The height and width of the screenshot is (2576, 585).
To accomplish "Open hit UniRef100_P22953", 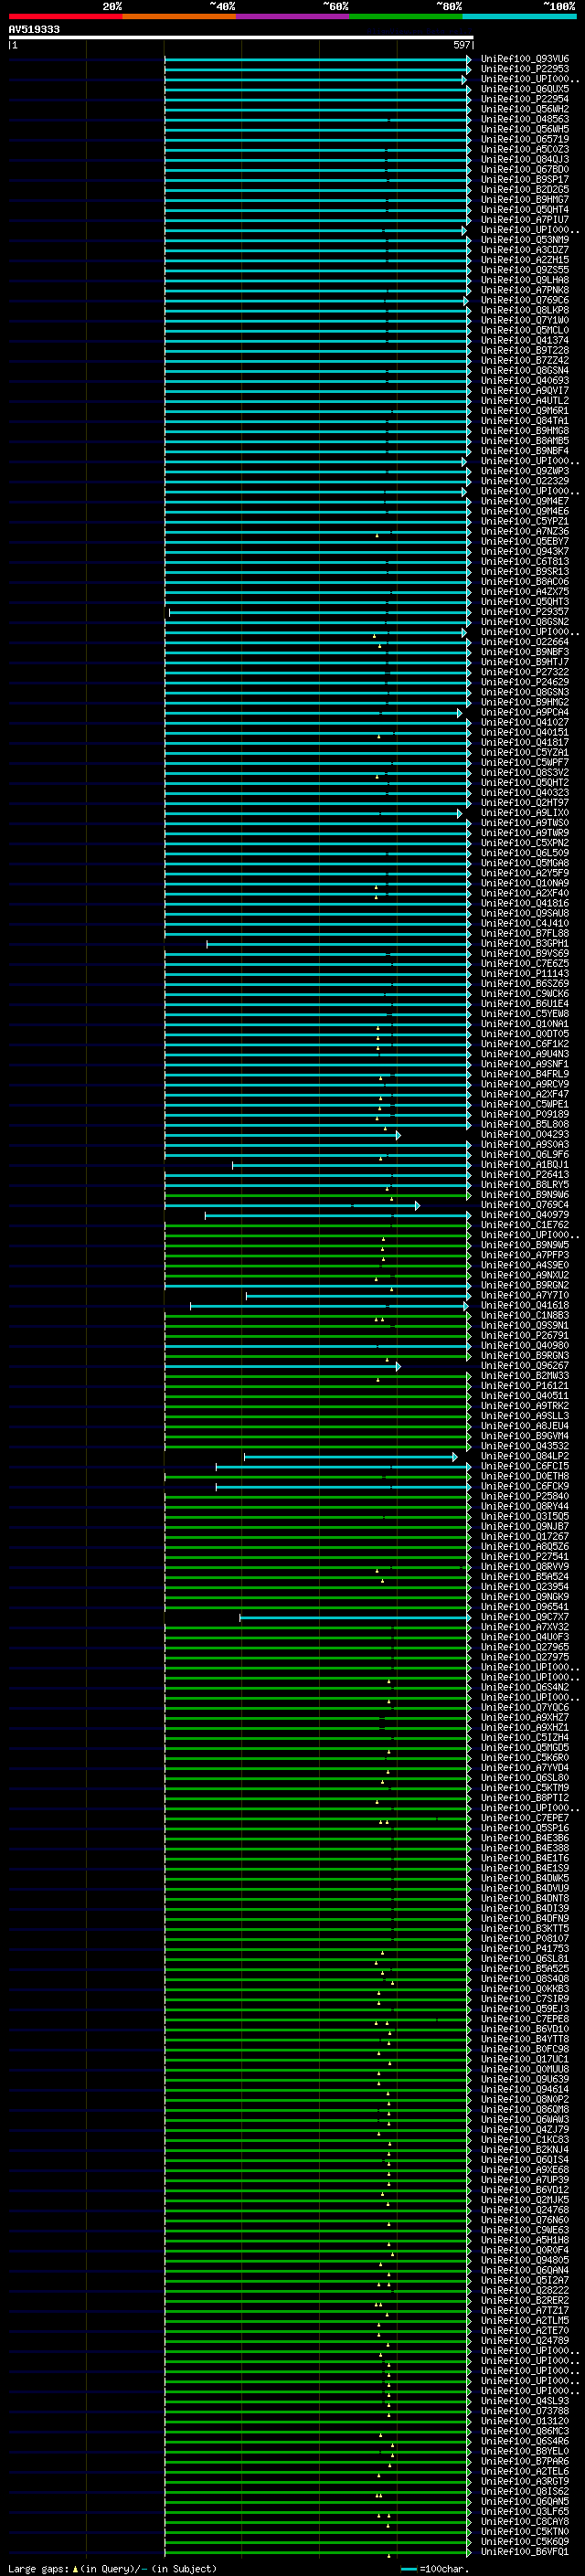I will tap(524, 69).
